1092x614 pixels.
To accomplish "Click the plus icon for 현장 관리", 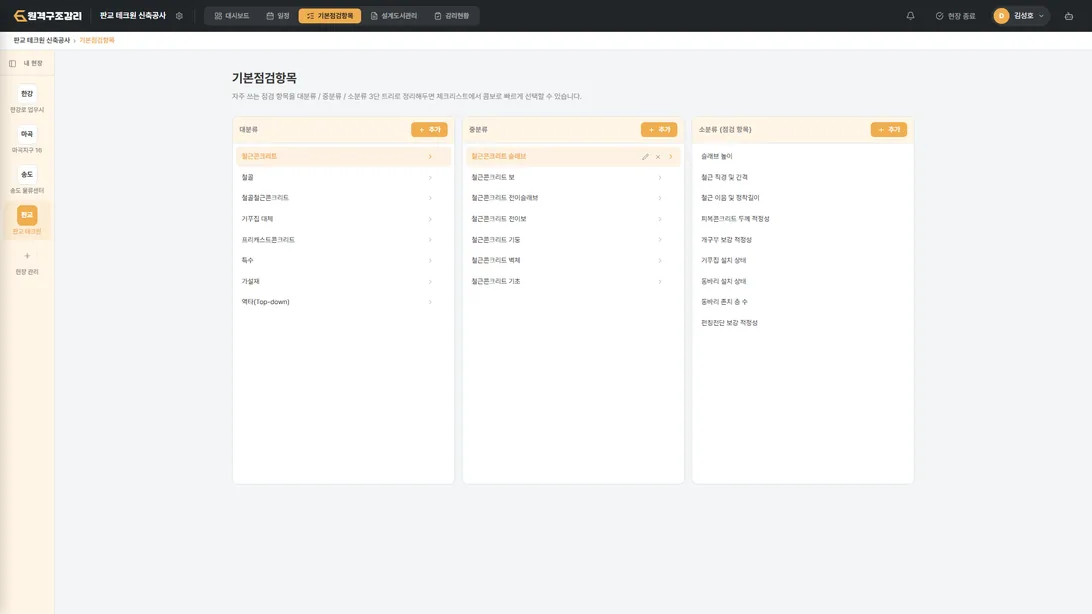I will coord(27,256).
